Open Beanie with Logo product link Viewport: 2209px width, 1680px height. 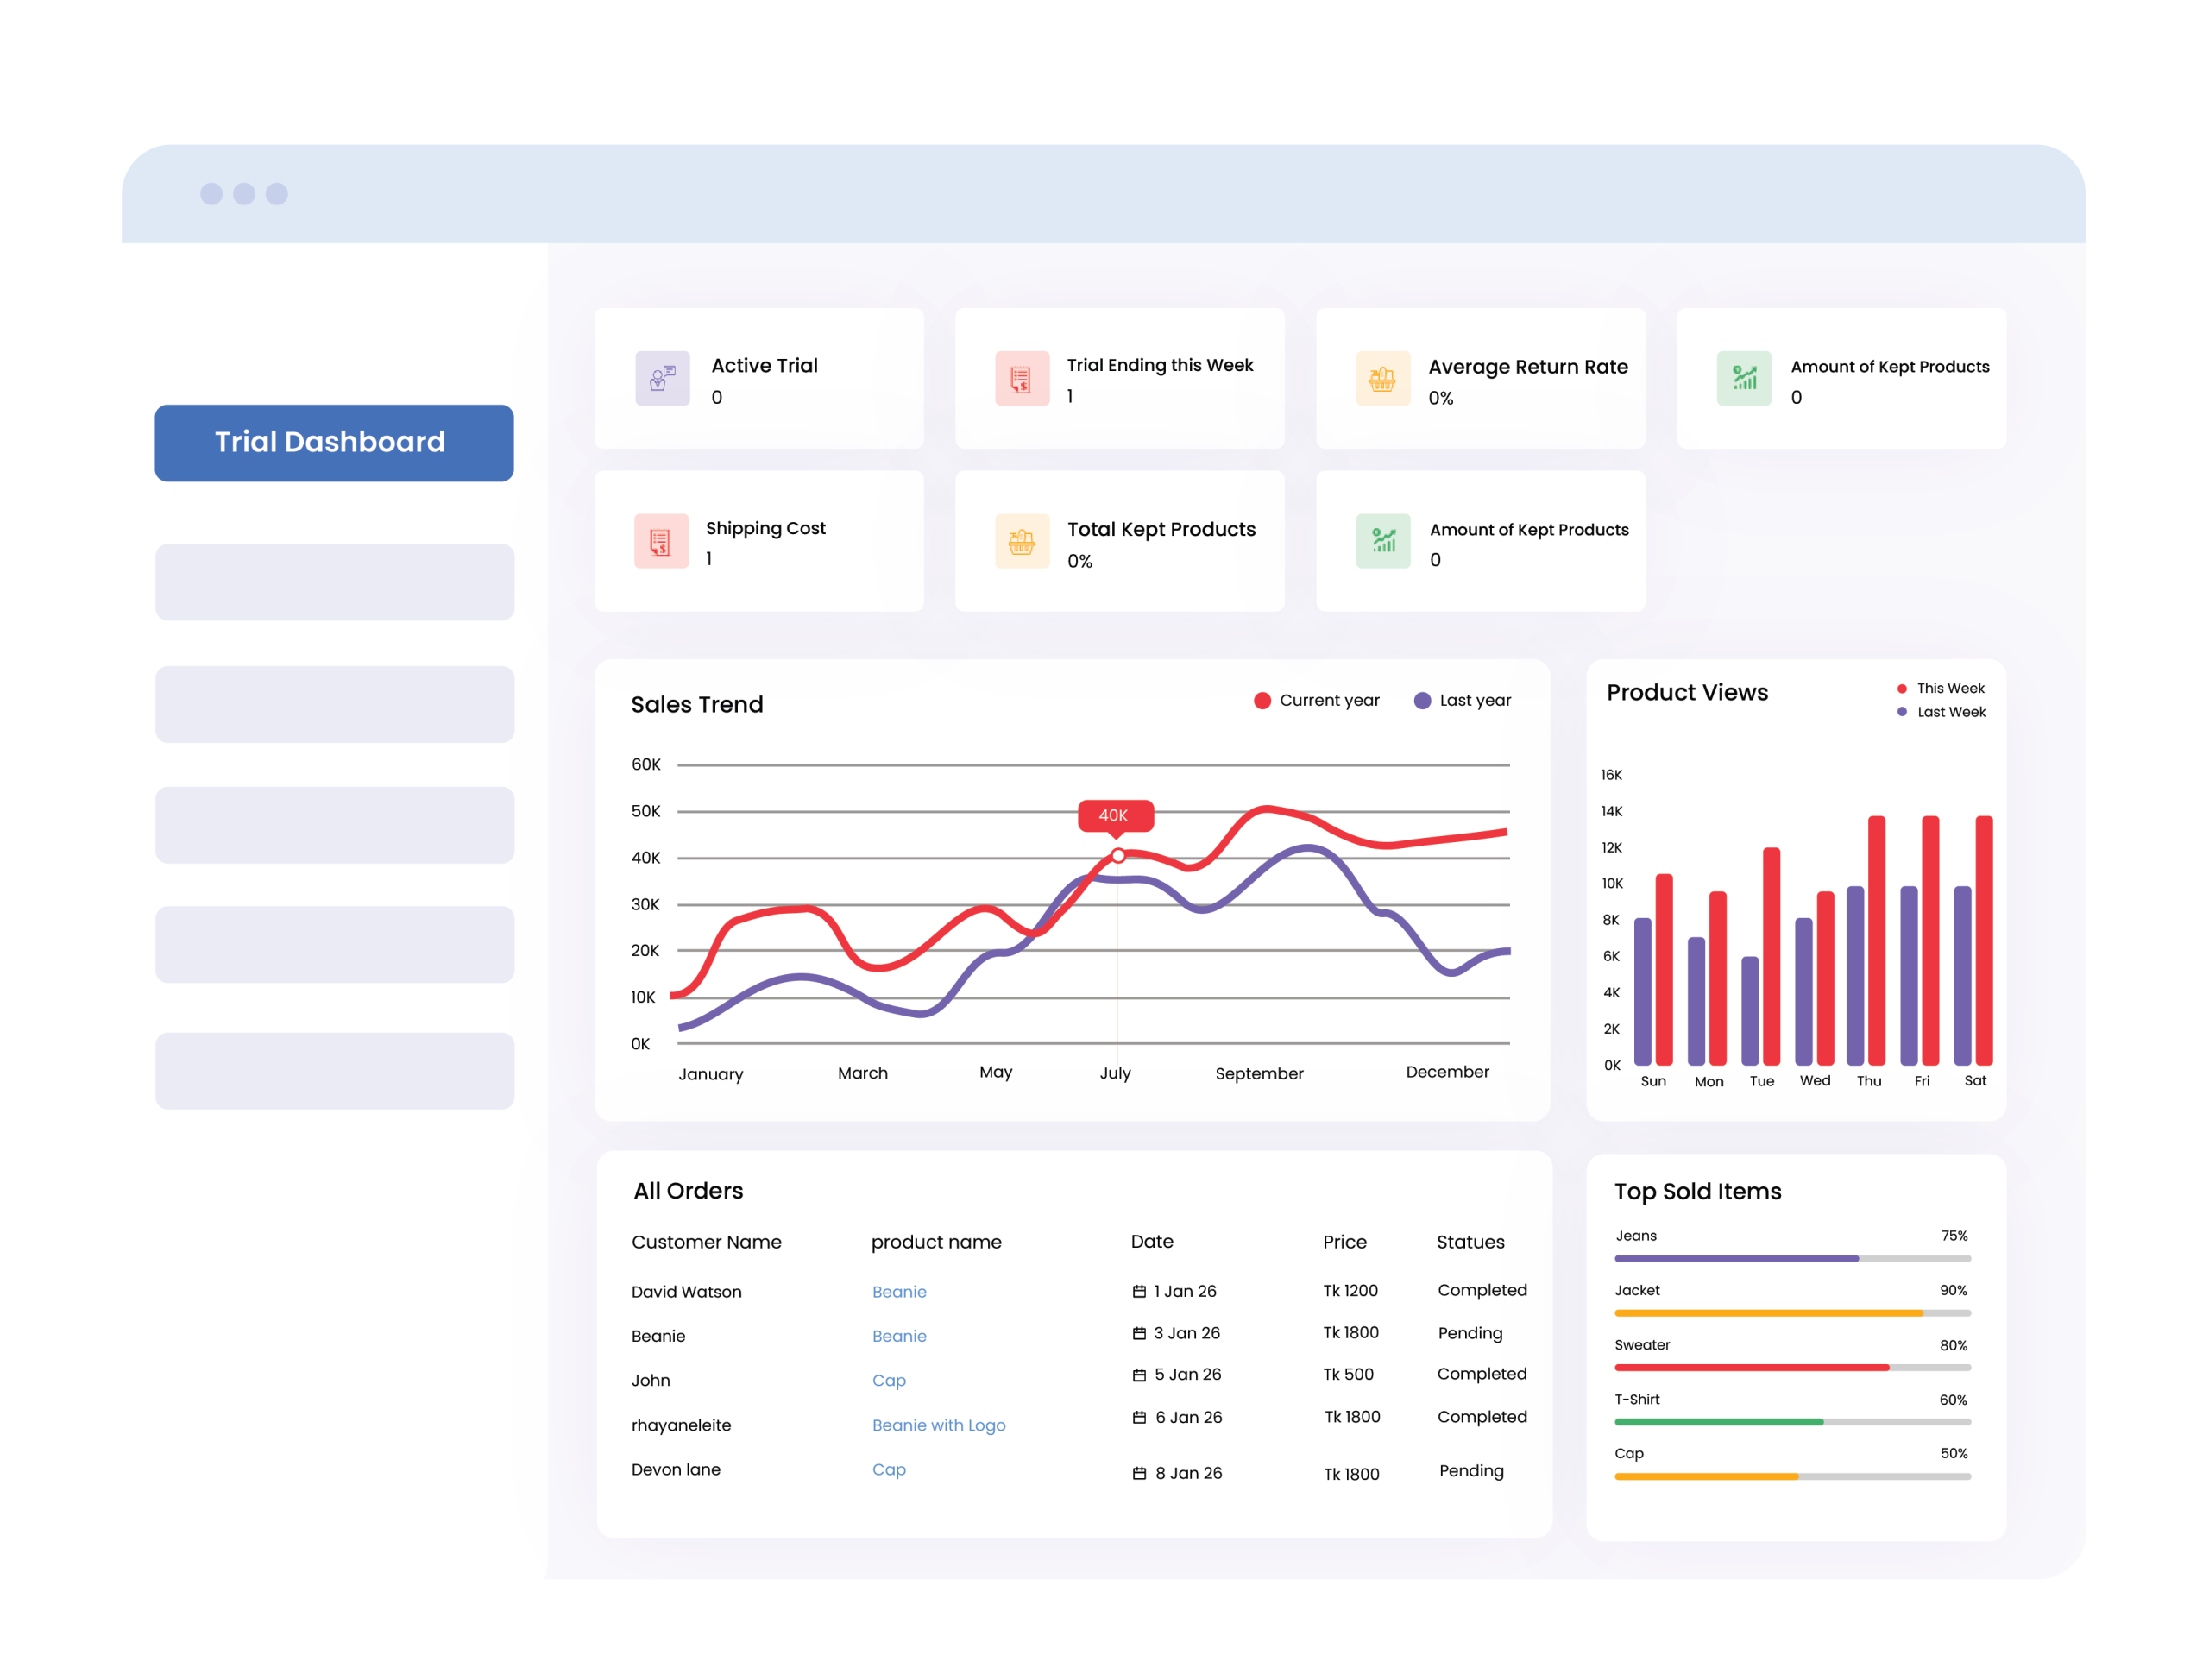(938, 1425)
